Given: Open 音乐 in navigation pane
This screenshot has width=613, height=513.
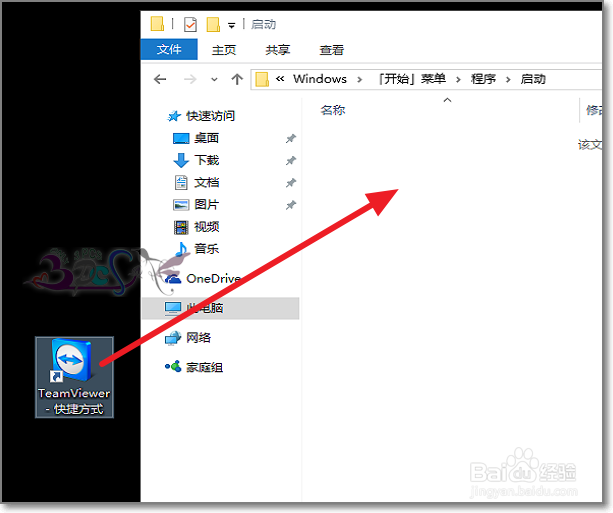Looking at the screenshot, I should [206, 249].
